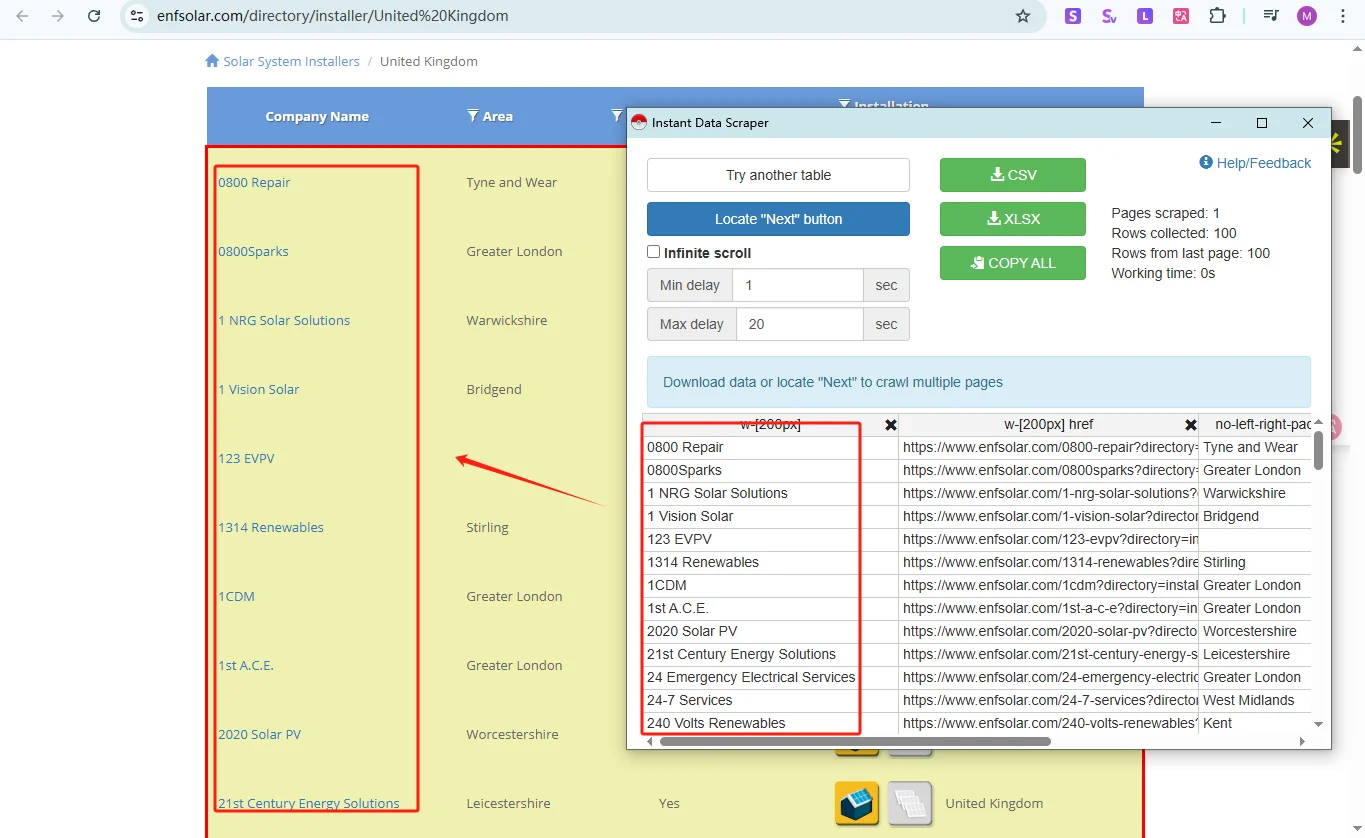This screenshot has width=1365, height=838.
Task: Click the grey solar panels icon for 21st Century Energy Solutions
Action: coord(910,803)
